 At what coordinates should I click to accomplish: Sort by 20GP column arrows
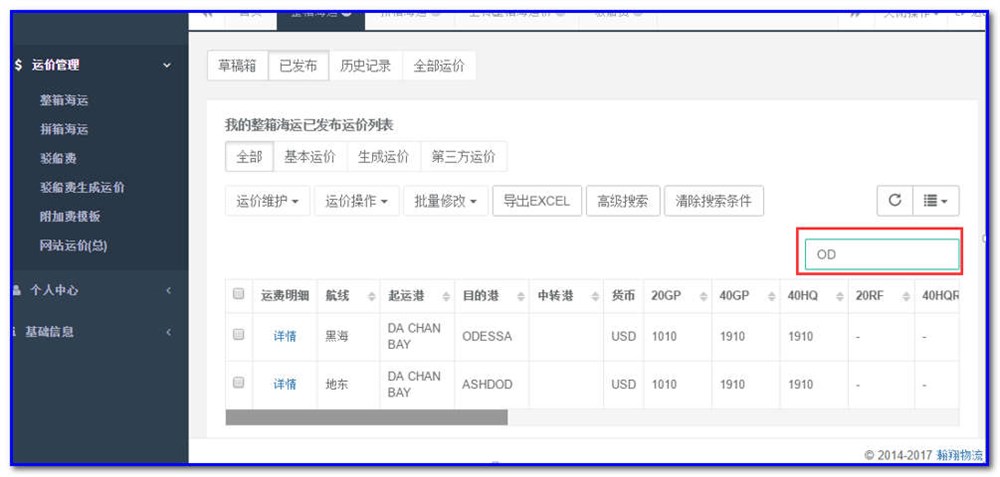[703, 297]
